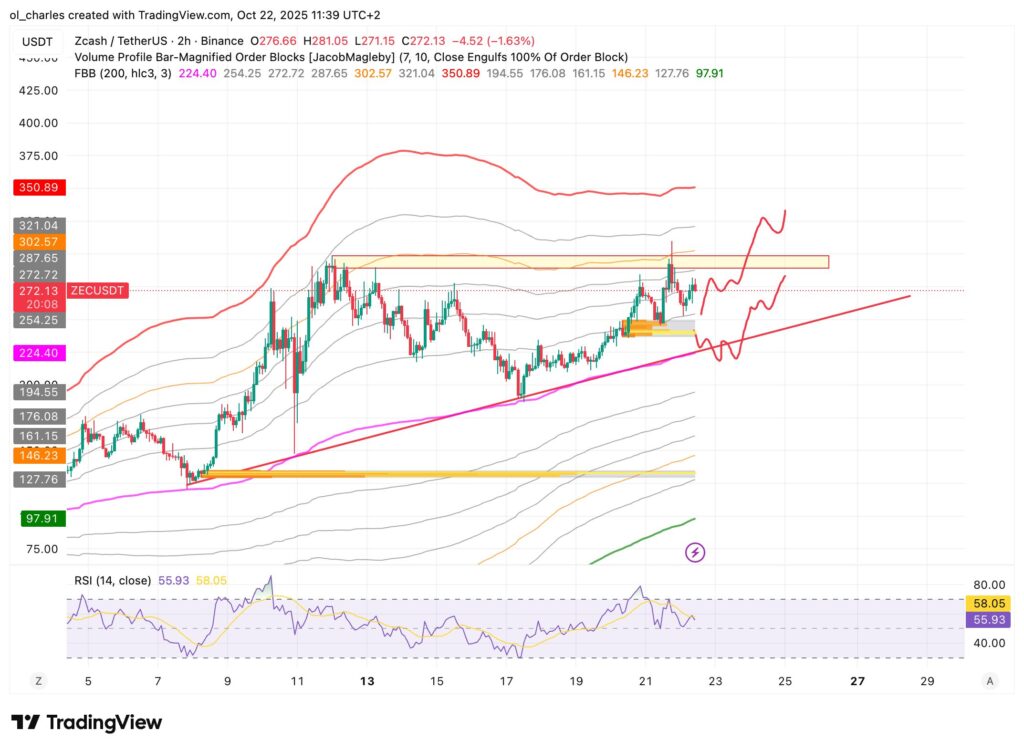Click the Z timezone button on time axis
This screenshot has width=1024, height=751.
pyautogui.click(x=38, y=680)
